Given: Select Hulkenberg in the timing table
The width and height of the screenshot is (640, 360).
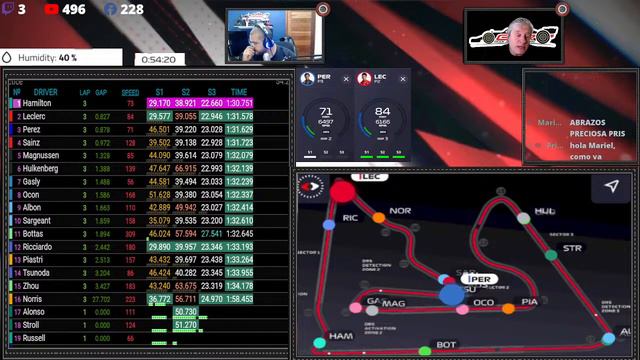Looking at the screenshot, I should point(40,169).
